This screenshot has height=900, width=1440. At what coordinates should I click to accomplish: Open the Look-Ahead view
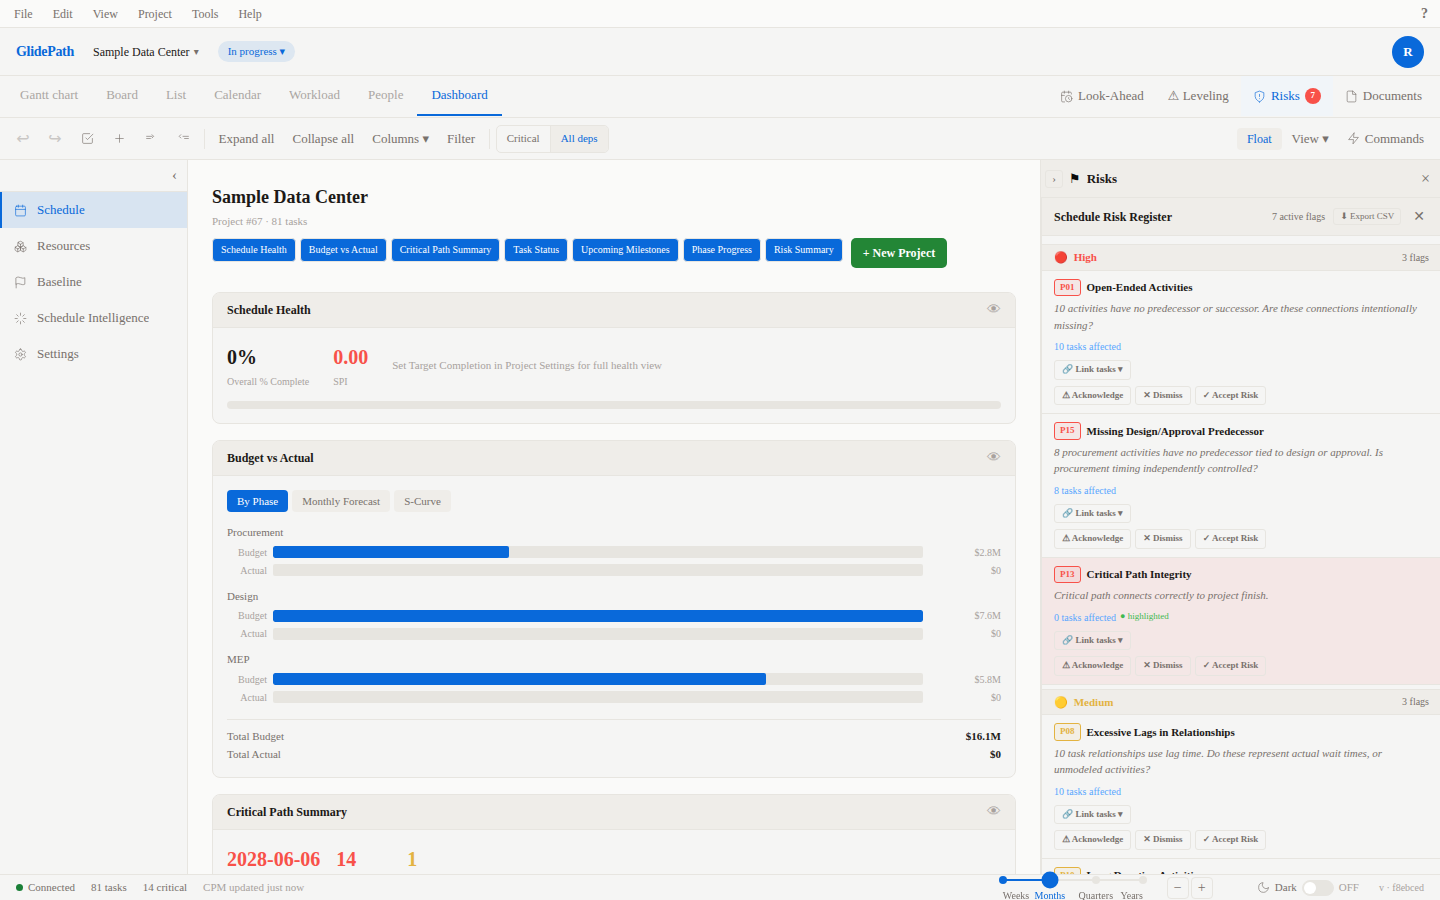coord(1102,96)
